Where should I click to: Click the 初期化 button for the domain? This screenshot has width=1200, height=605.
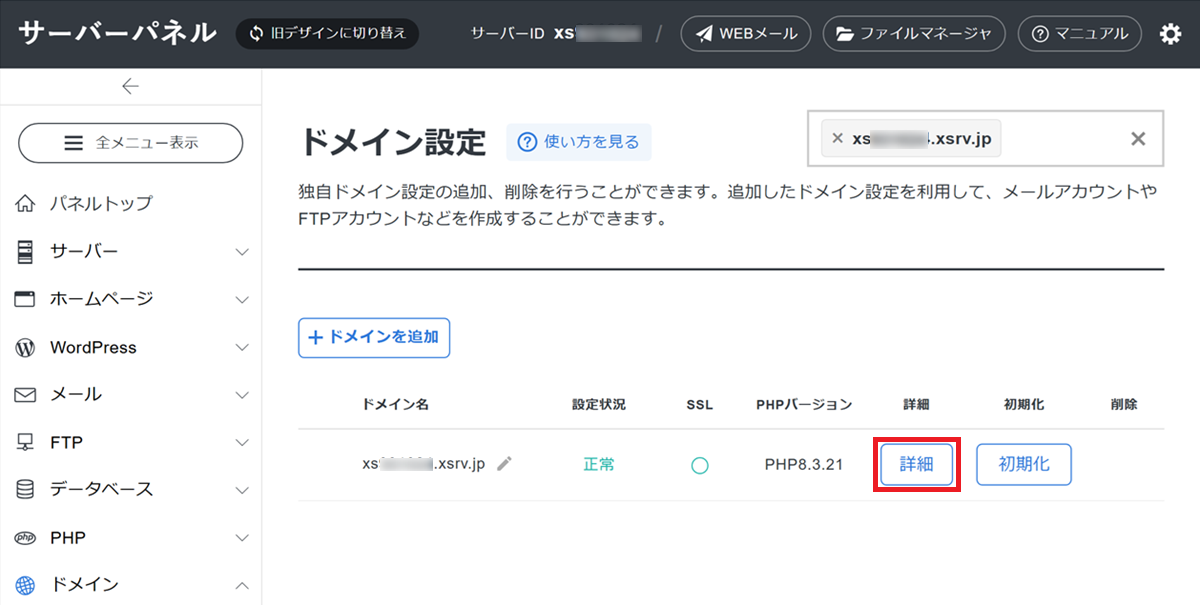[1023, 465]
